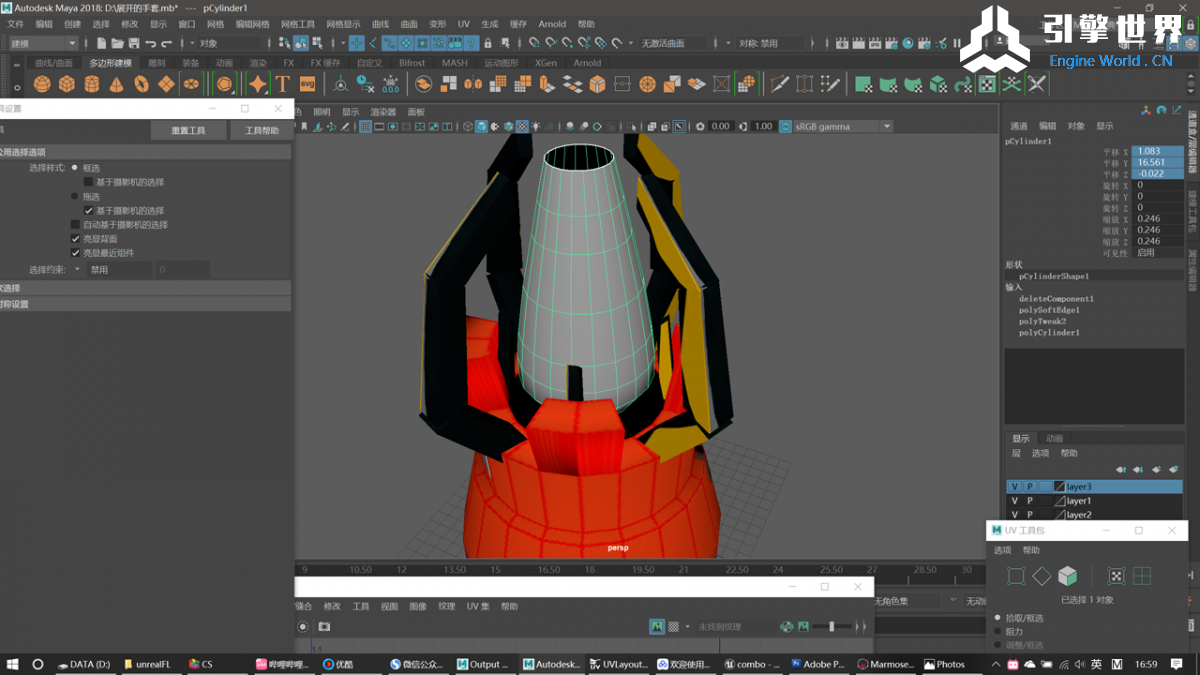Uncheck the 亮显背面 checkbox
1200x675 pixels.
[75, 239]
